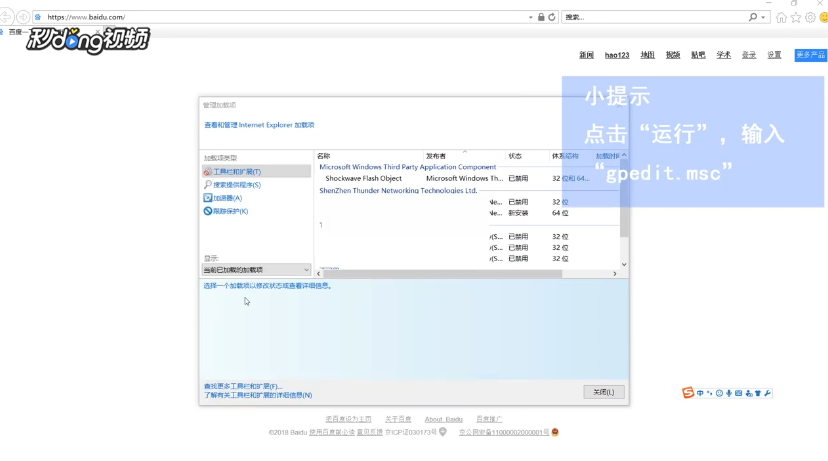
Task: Click the accelerators icon in sidebar
Action: pos(208,198)
